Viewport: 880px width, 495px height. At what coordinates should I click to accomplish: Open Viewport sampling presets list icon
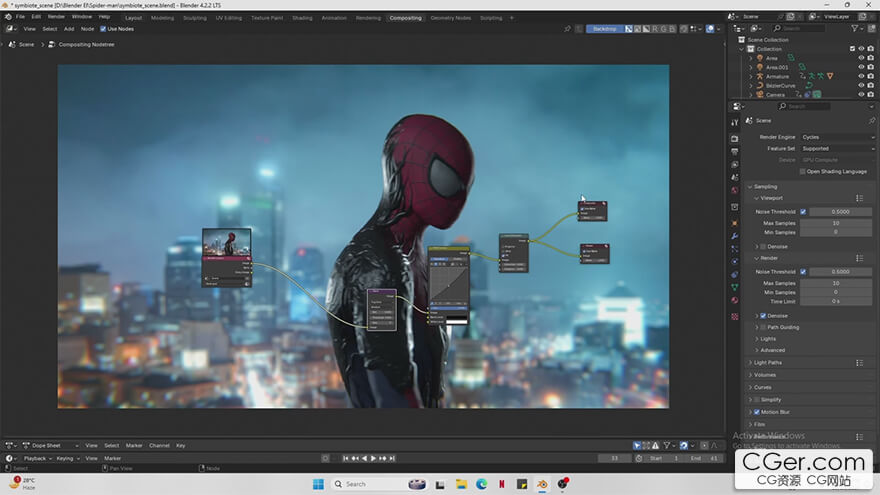pyautogui.click(x=859, y=198)
